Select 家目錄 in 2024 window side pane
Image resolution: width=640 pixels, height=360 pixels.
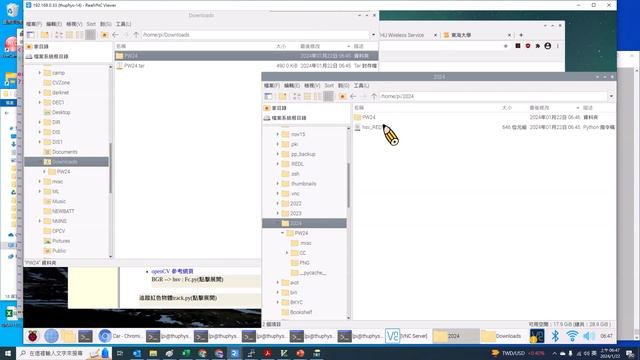click(279, 108)
